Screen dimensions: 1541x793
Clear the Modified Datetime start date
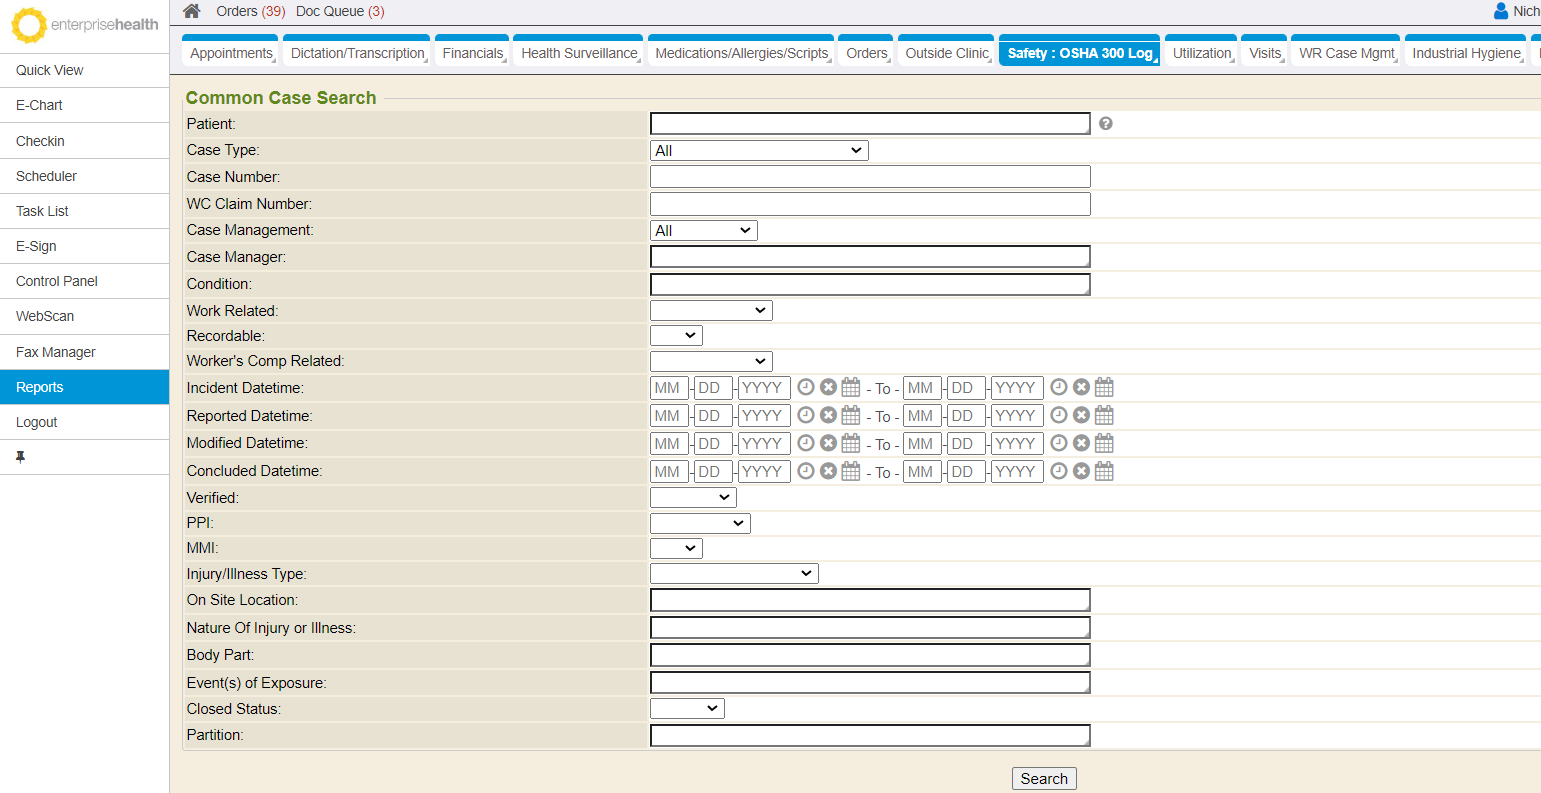coord(828,443)
